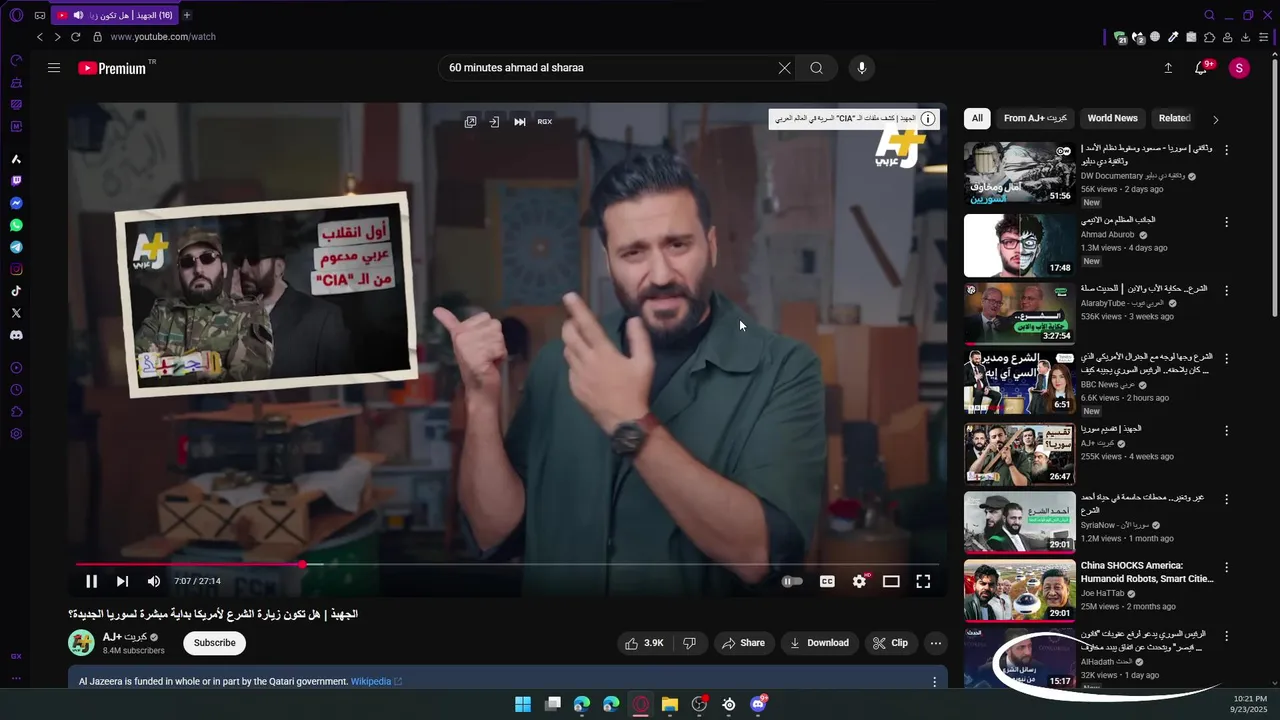The image size is (1280, 720).
Task: Open Twitch in the Opera sidebar
Action: pyautogui.click(x=16, y=181)
